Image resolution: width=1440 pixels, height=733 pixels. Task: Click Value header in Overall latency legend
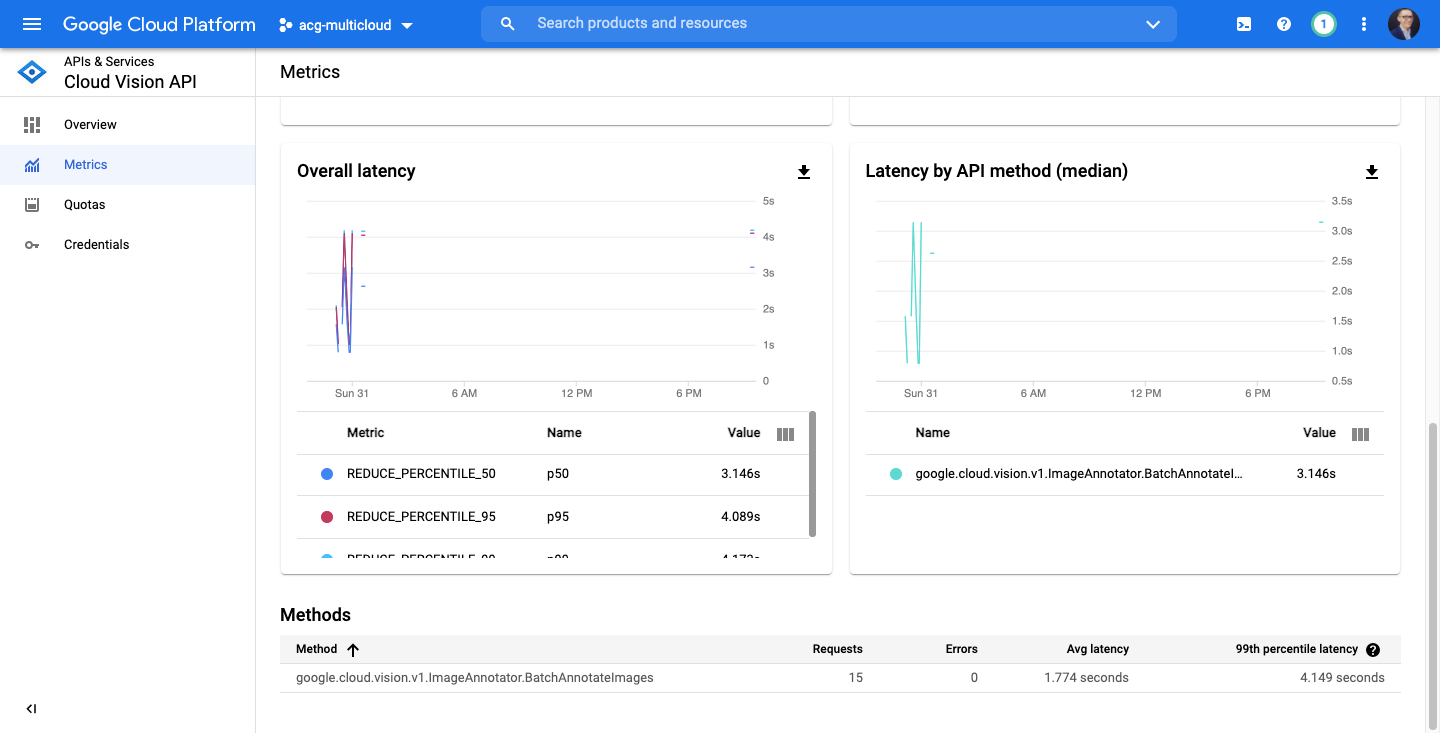click(x=744, y=433)
